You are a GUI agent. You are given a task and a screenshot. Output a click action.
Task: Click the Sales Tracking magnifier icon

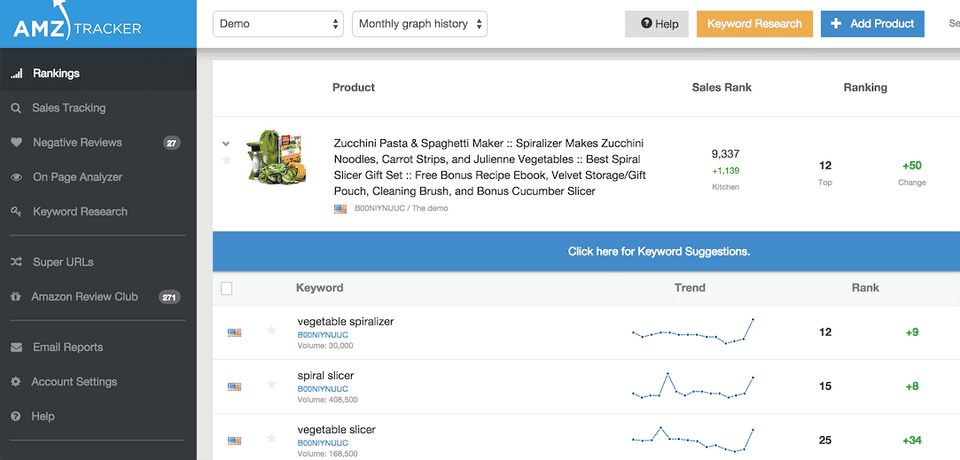(x=16, y=108)
